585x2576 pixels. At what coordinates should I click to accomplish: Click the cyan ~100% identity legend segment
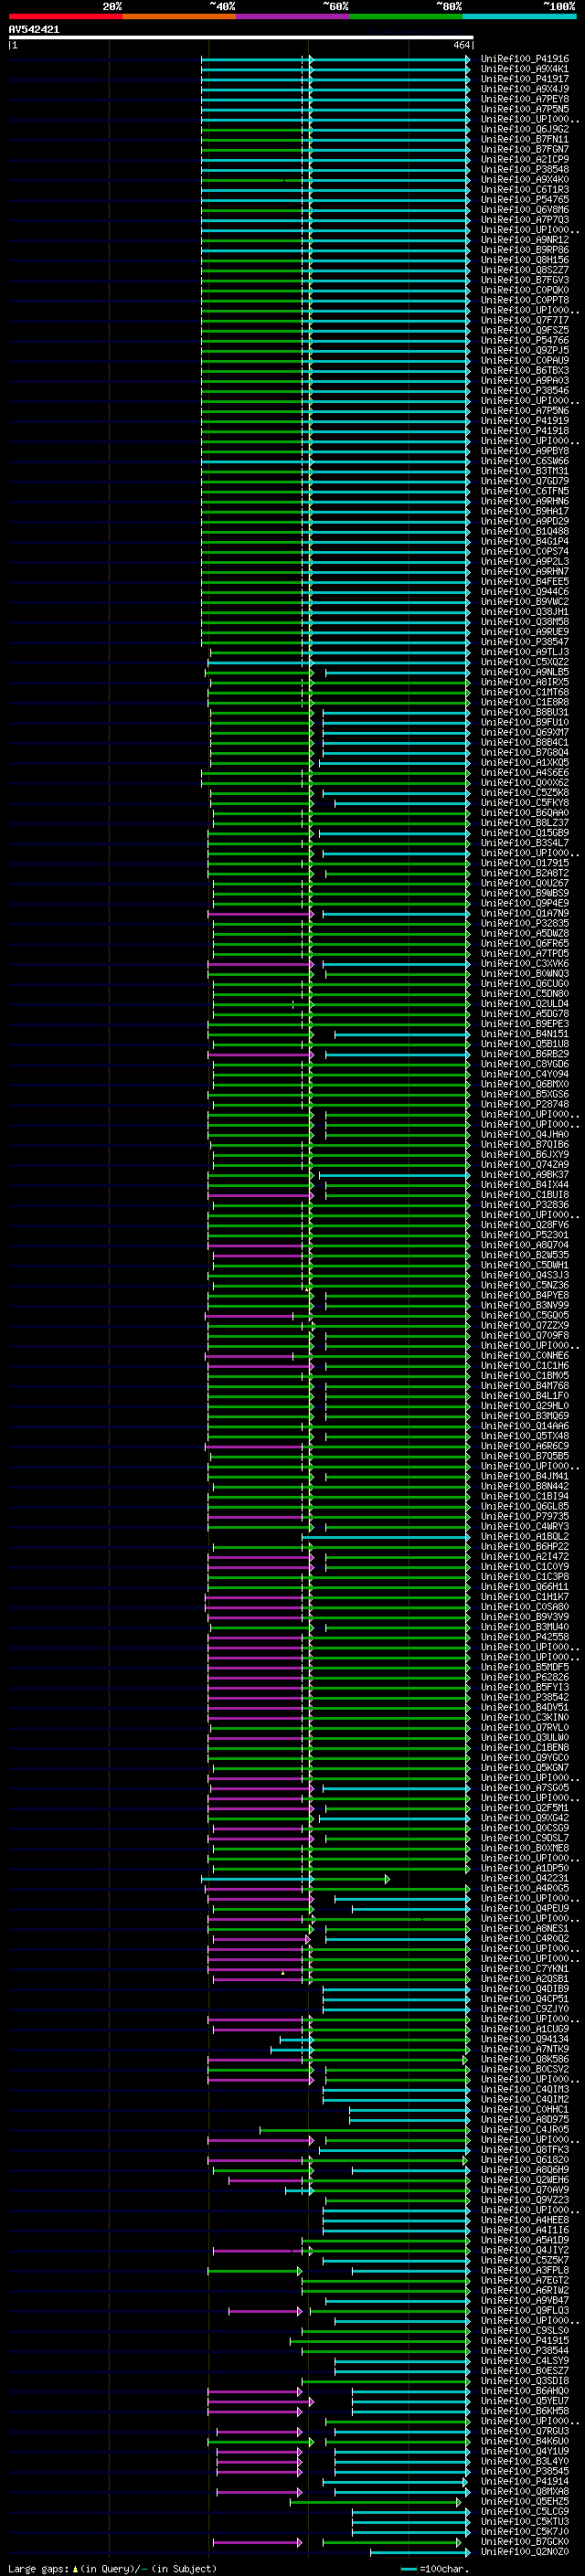tap(519, 16)
